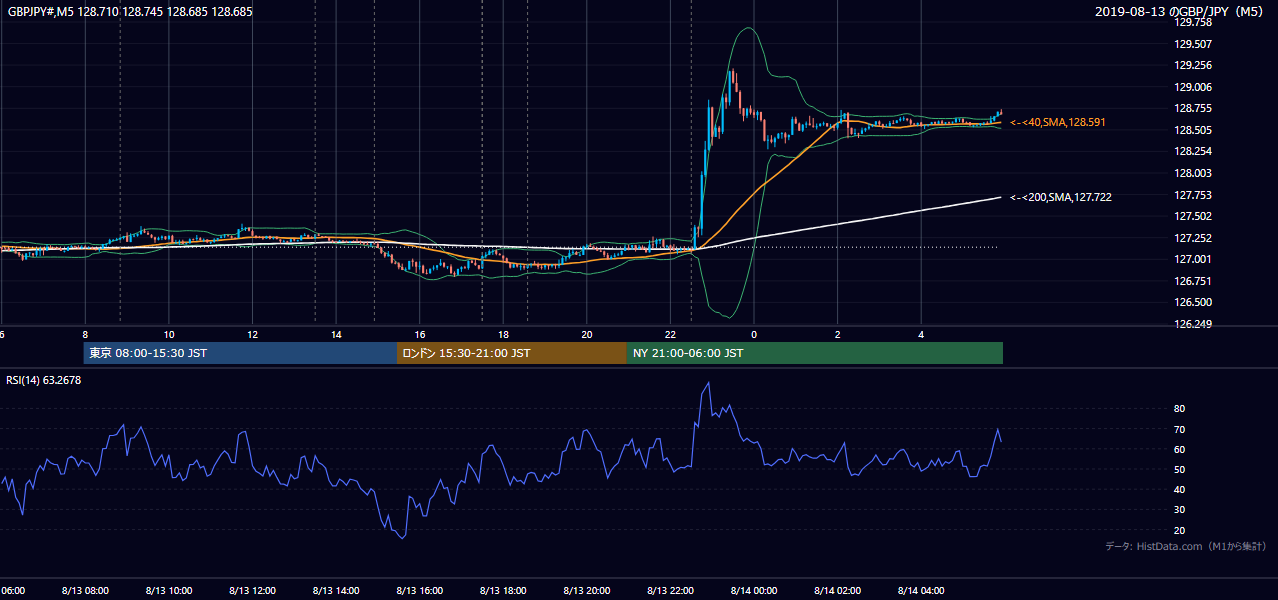Click price axis value 126.751
The width and height of the screenshot is (1278, 600).
(x=1194, y=281)
